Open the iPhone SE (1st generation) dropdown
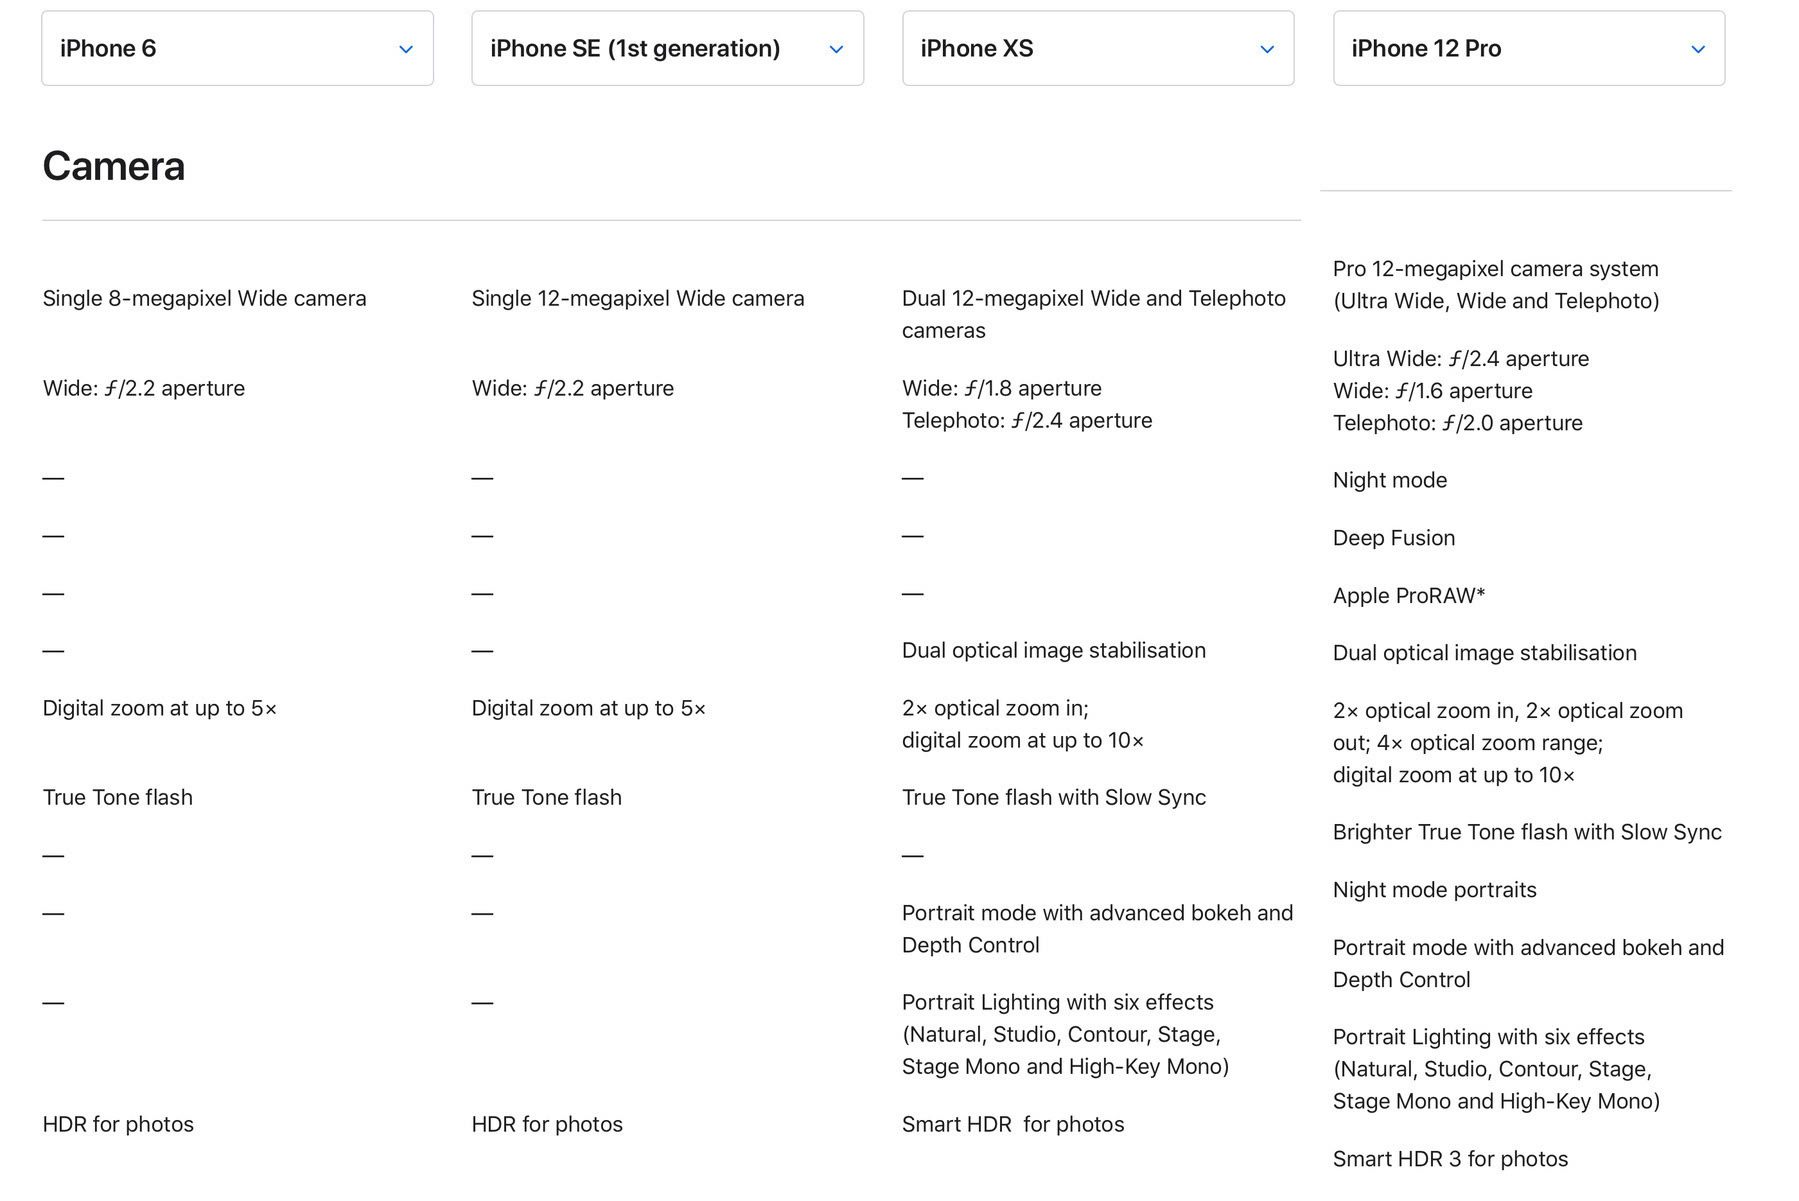Viewport: 1799px width, 1201px height. (667, 48)
